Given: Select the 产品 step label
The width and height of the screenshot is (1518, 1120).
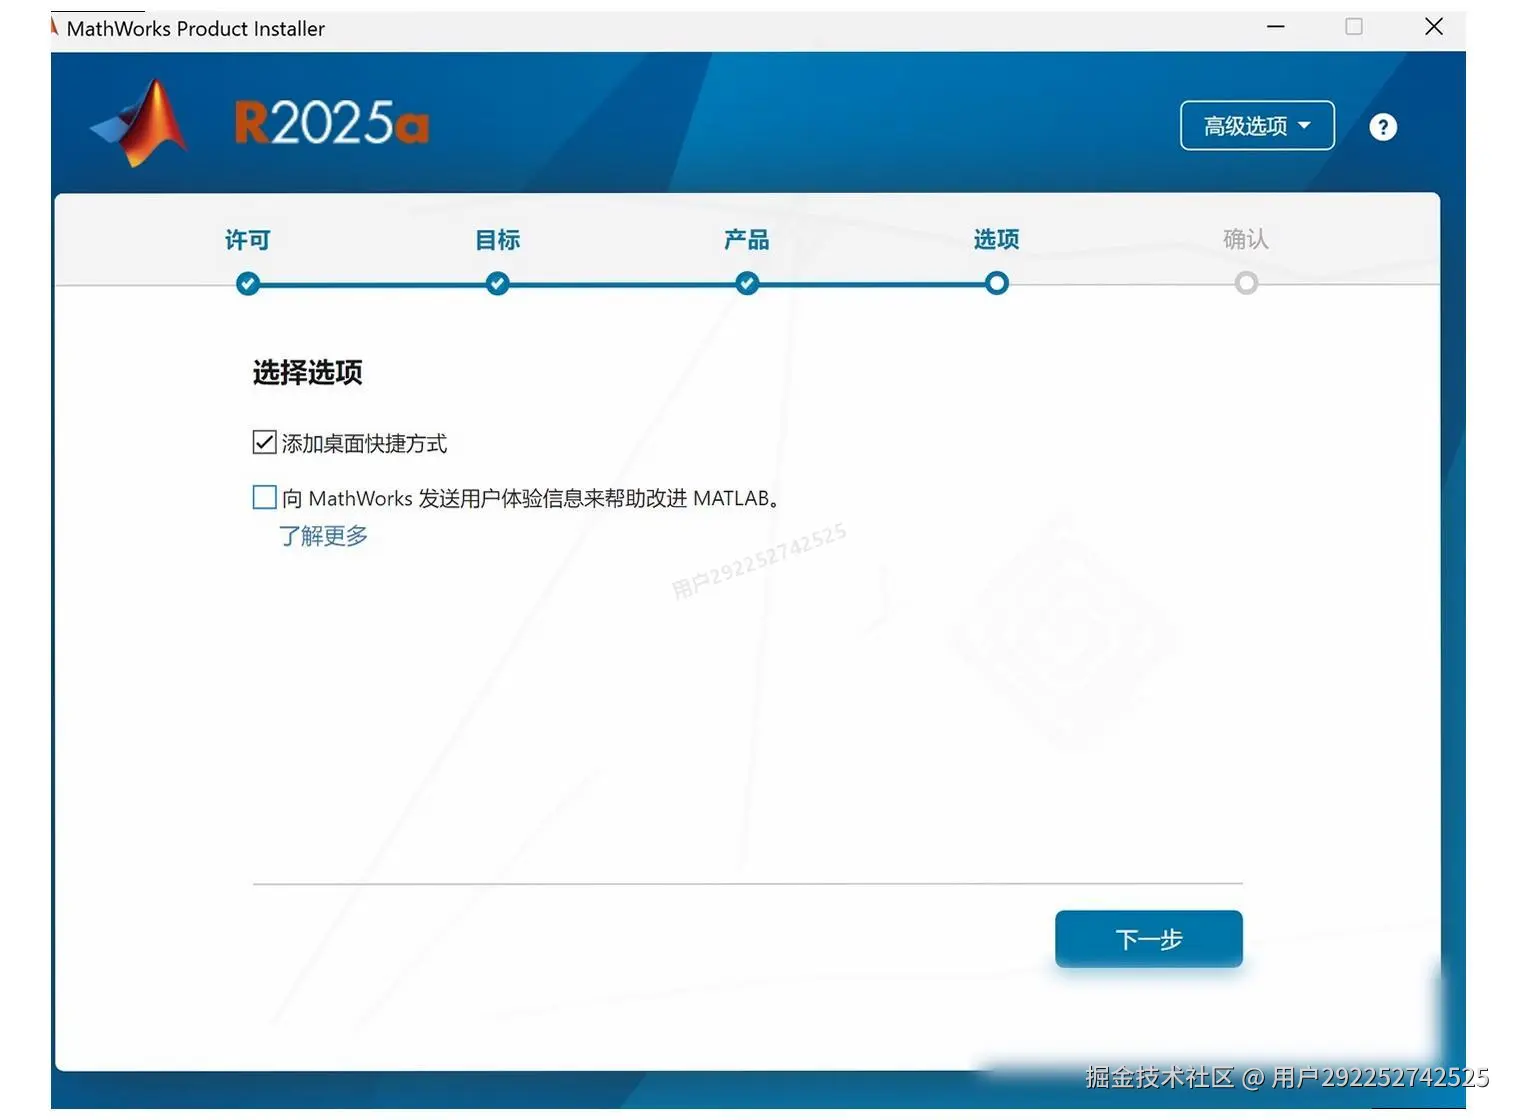Looking at the screenshot, I should point(745,239).
